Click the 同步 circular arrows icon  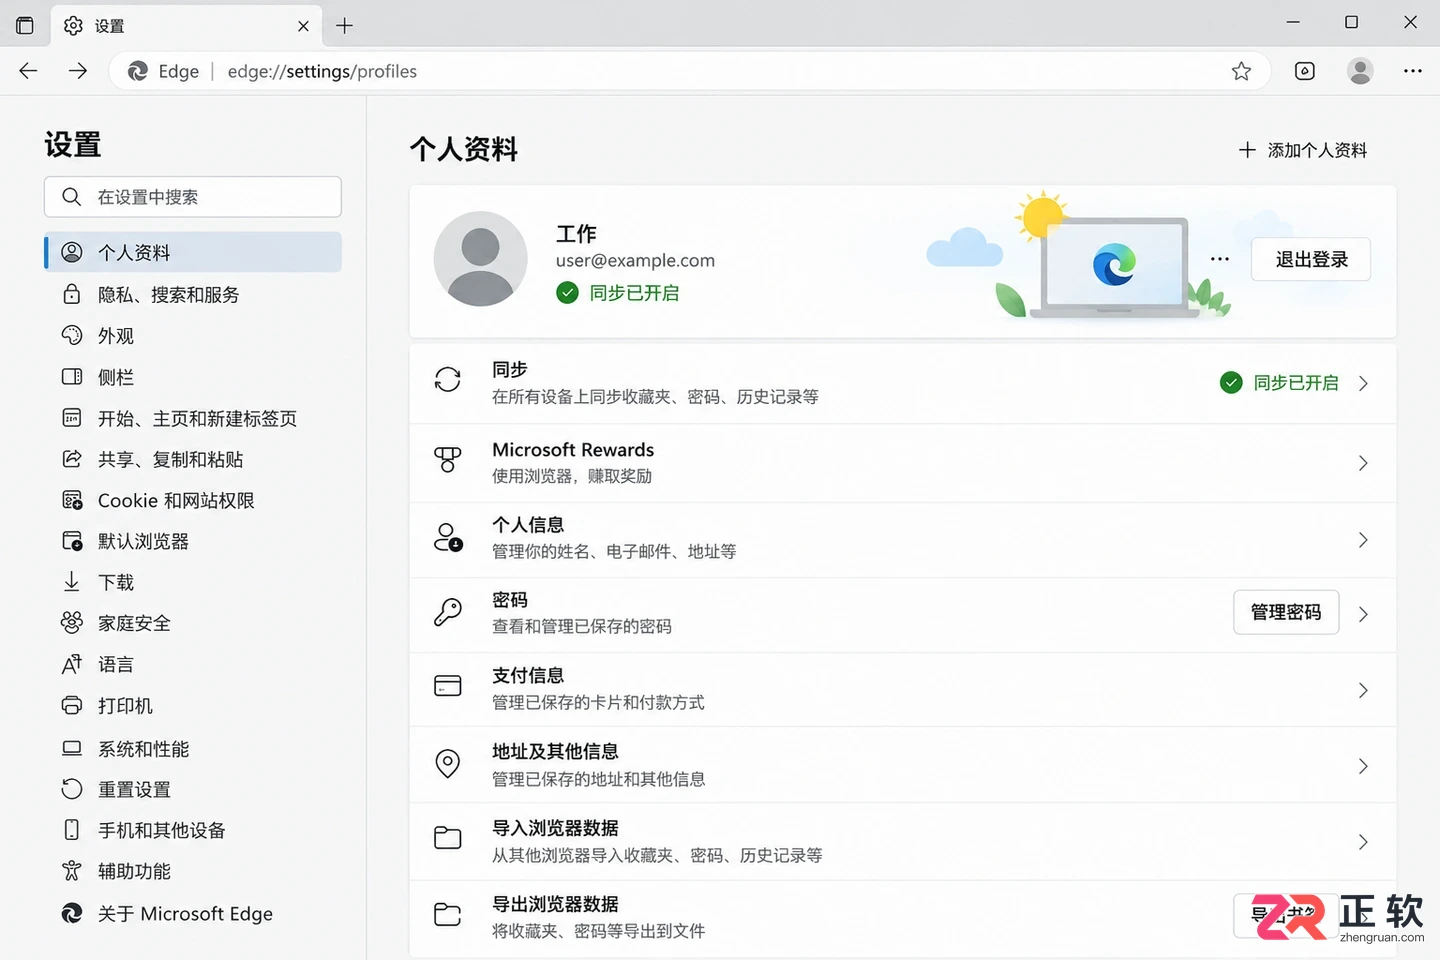tap(448, 379)
